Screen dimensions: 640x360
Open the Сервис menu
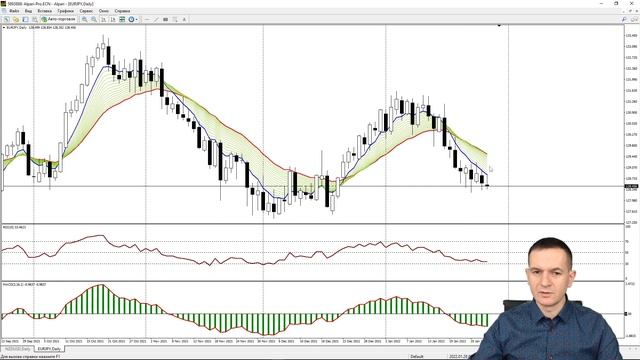[x=86, y=11]
